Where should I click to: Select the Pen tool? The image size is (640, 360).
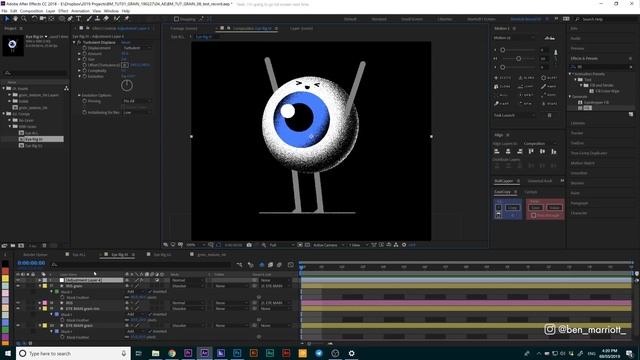pos(70,19)
